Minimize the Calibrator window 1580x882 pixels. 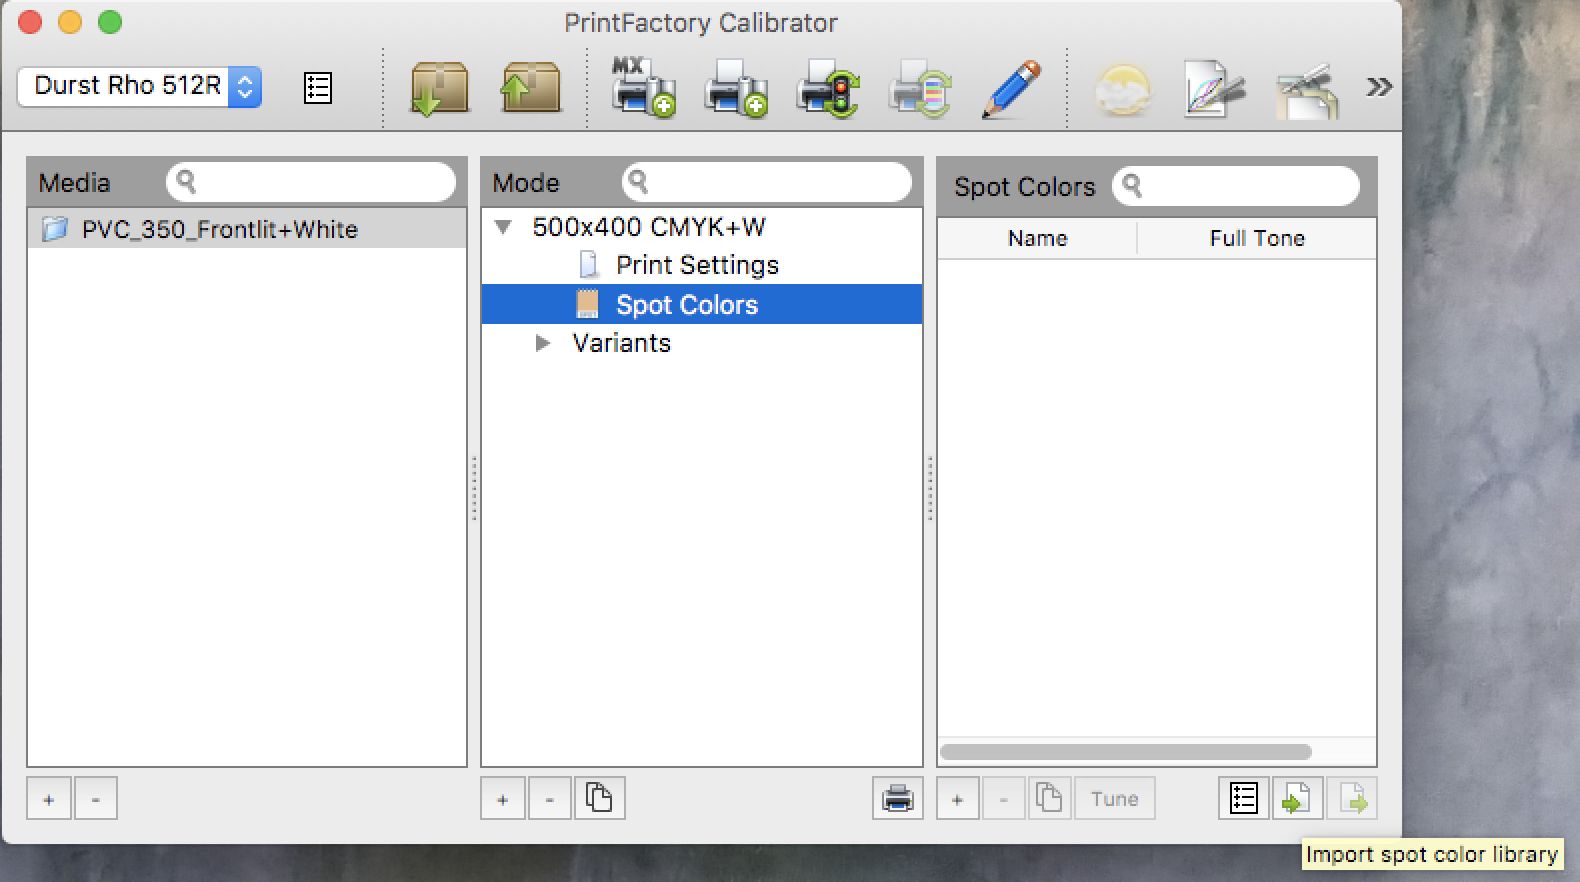coord(70,22)
